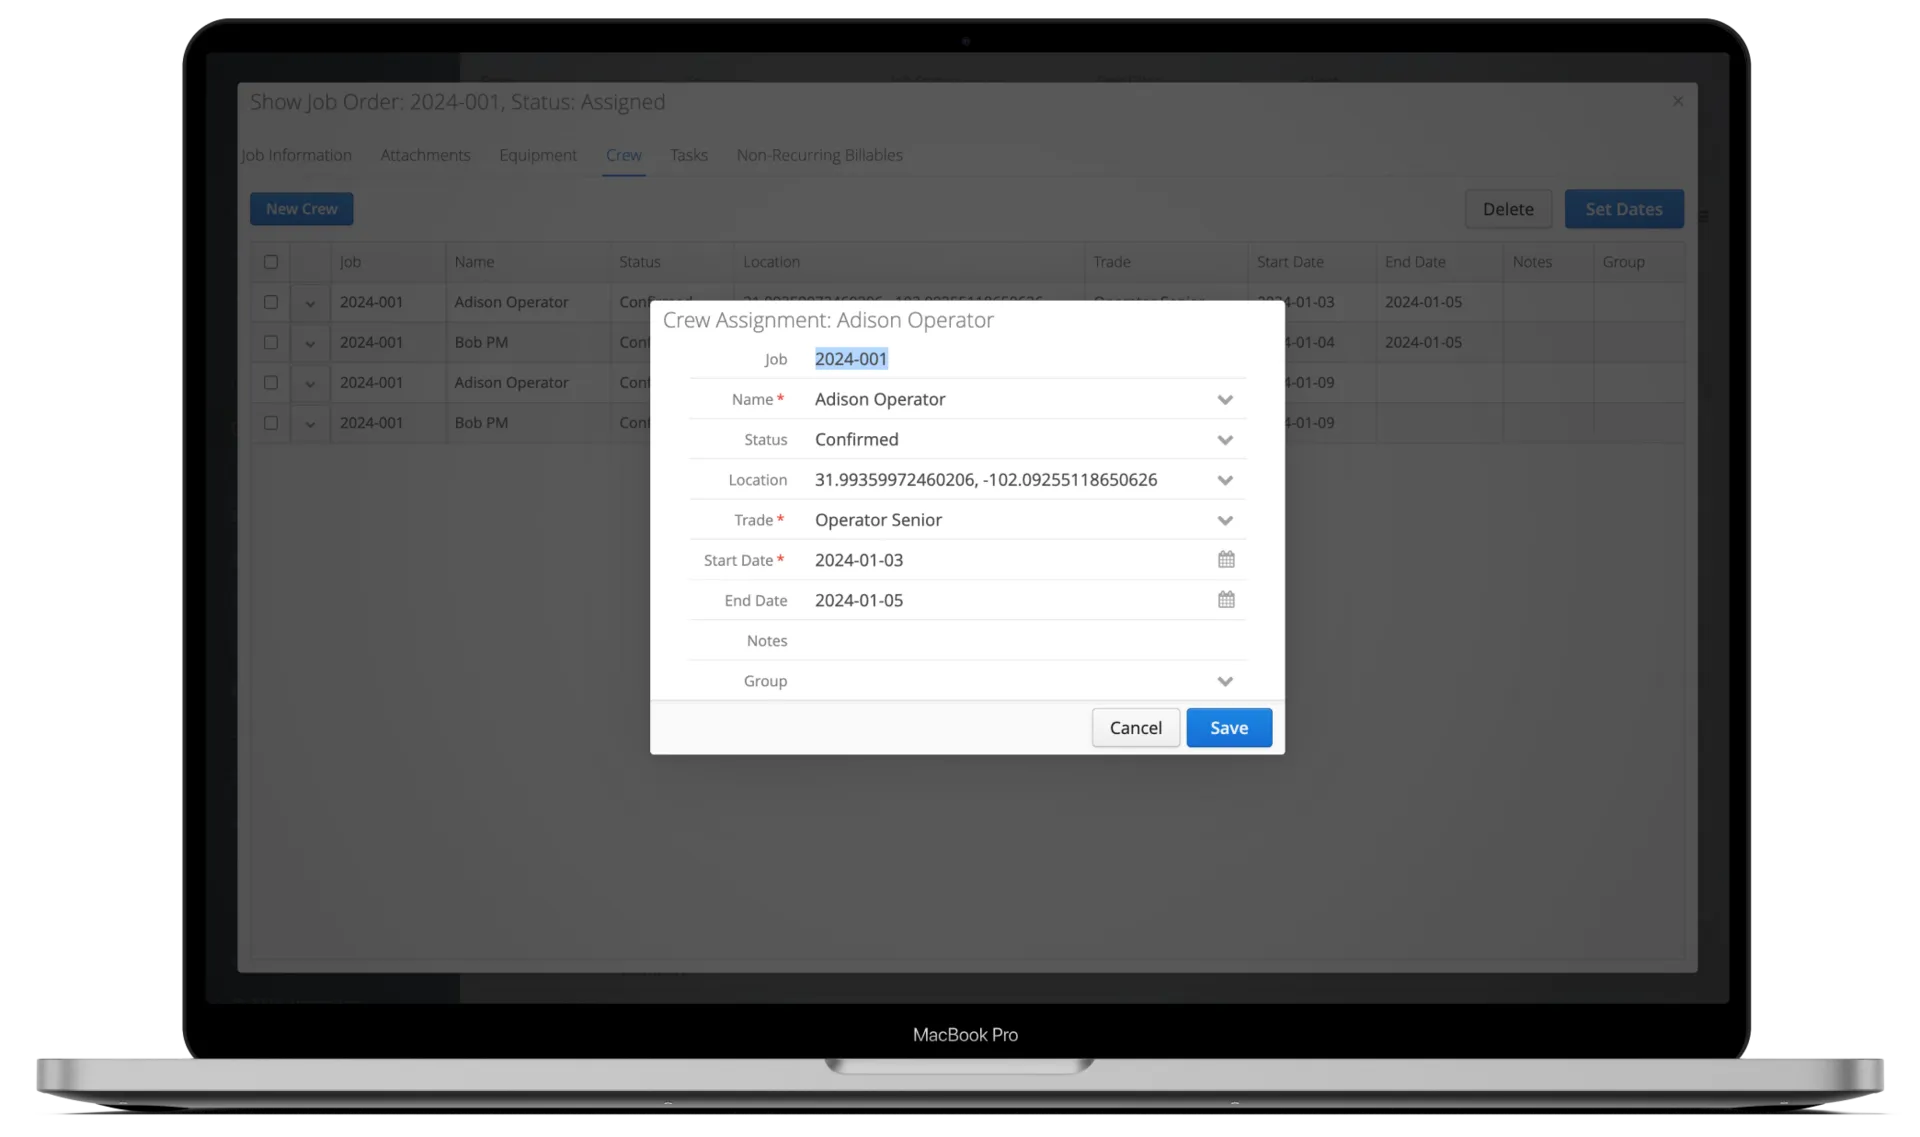Sort by the Start Date column header
1920x1137 pixels.
[x=1311, y=262]
